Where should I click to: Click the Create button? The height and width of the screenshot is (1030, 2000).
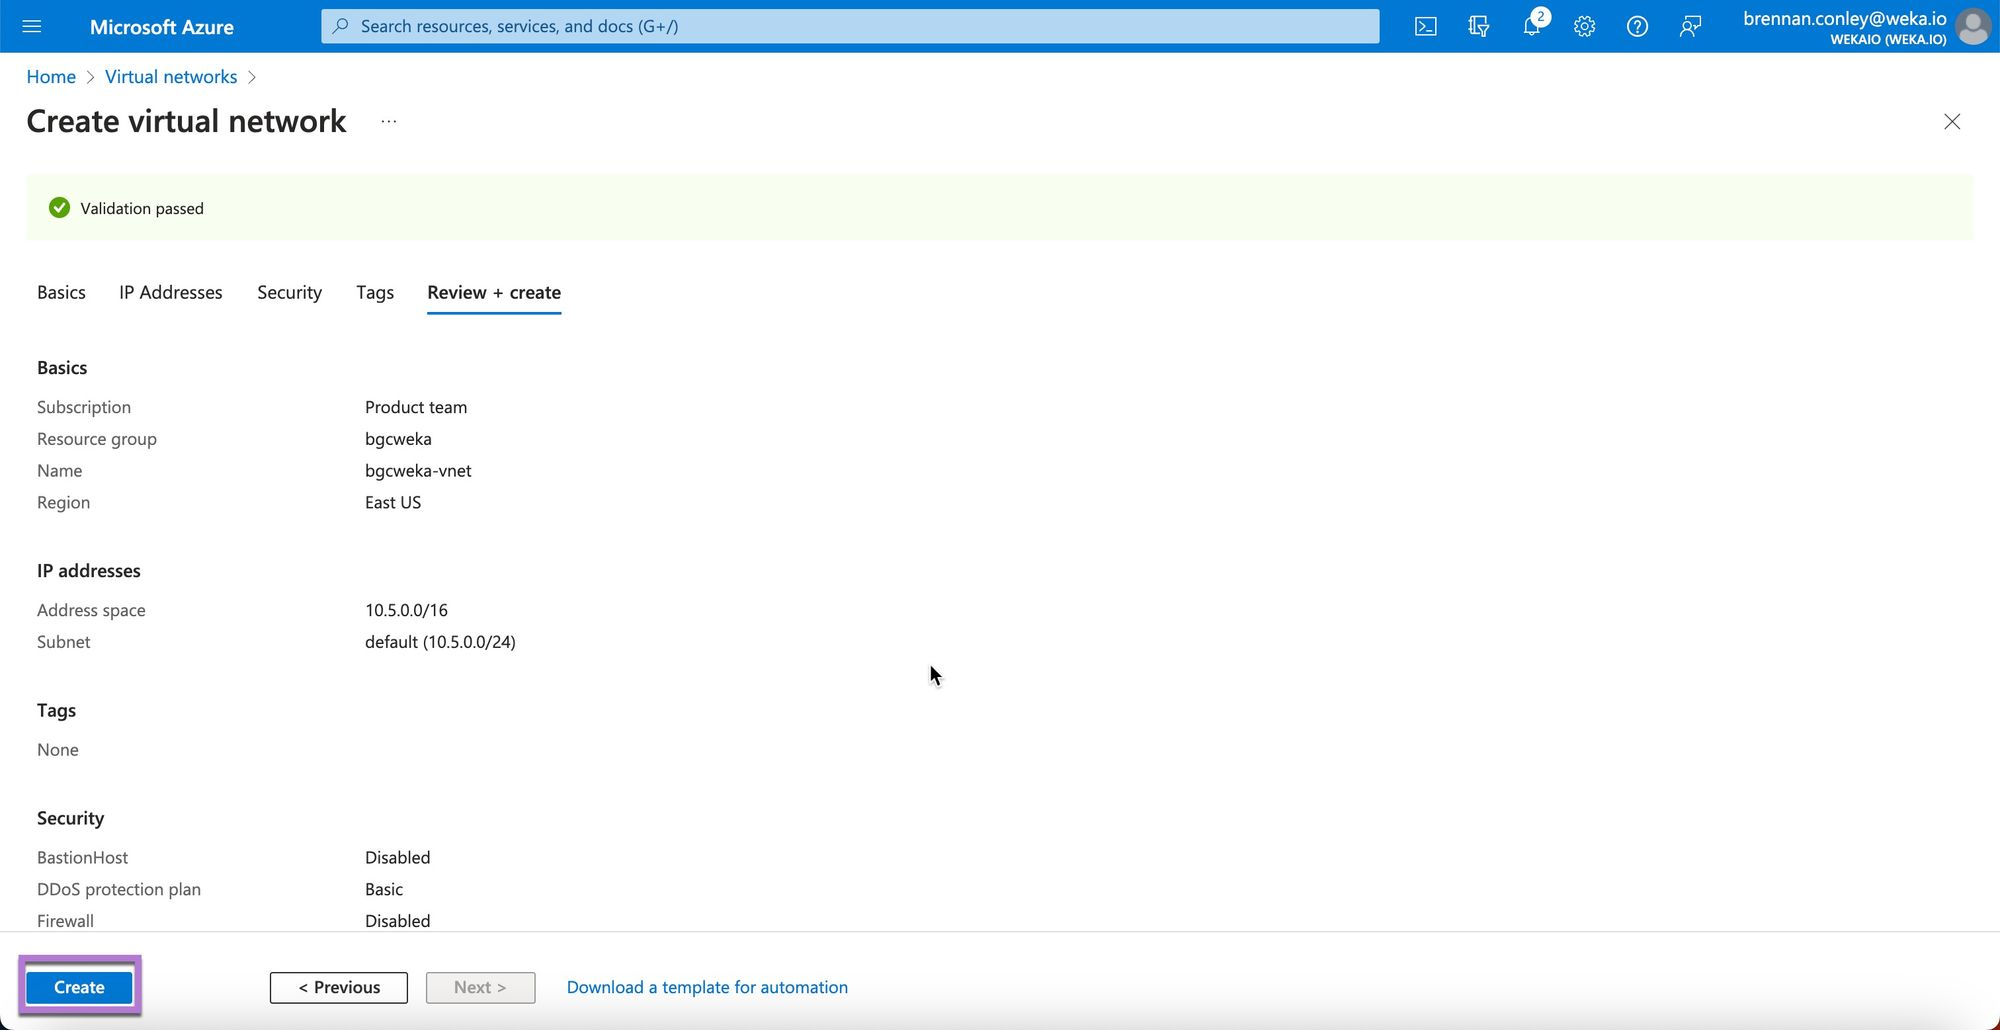coord(79,987)
